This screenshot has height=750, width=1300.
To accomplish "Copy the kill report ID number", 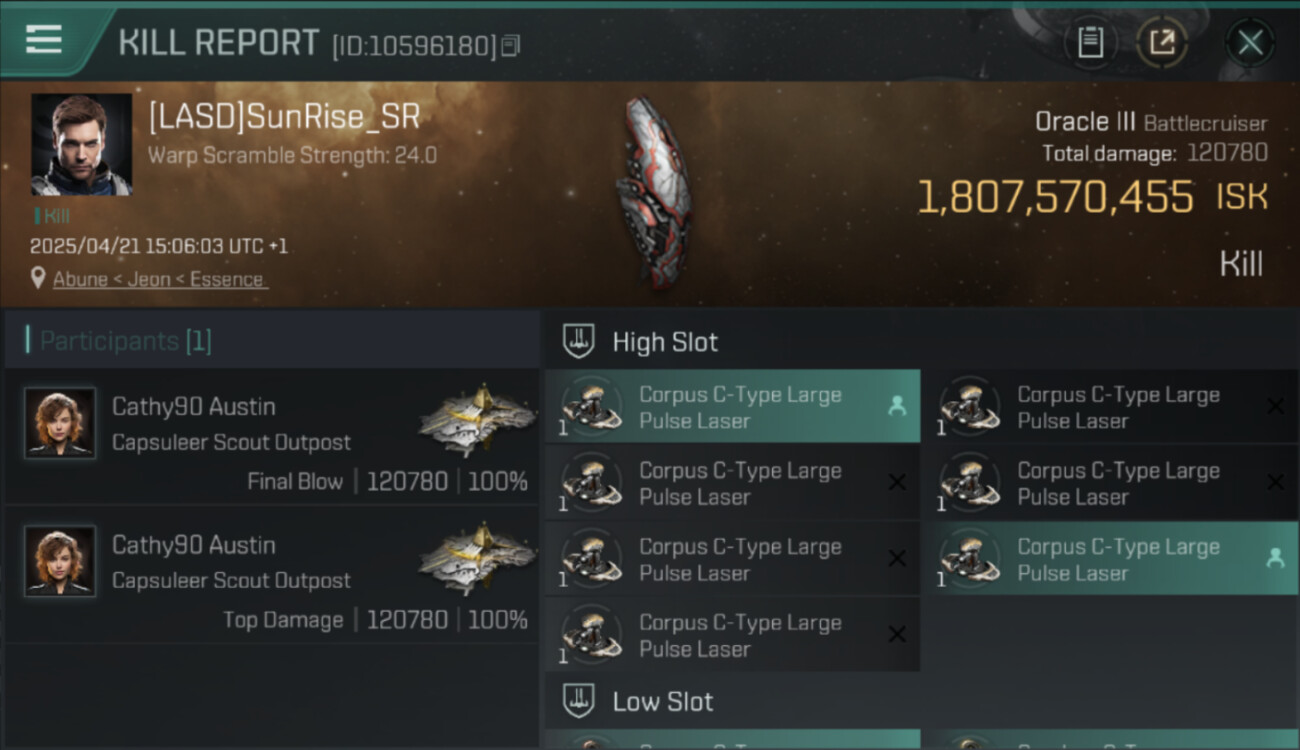I will coord(511,46).
